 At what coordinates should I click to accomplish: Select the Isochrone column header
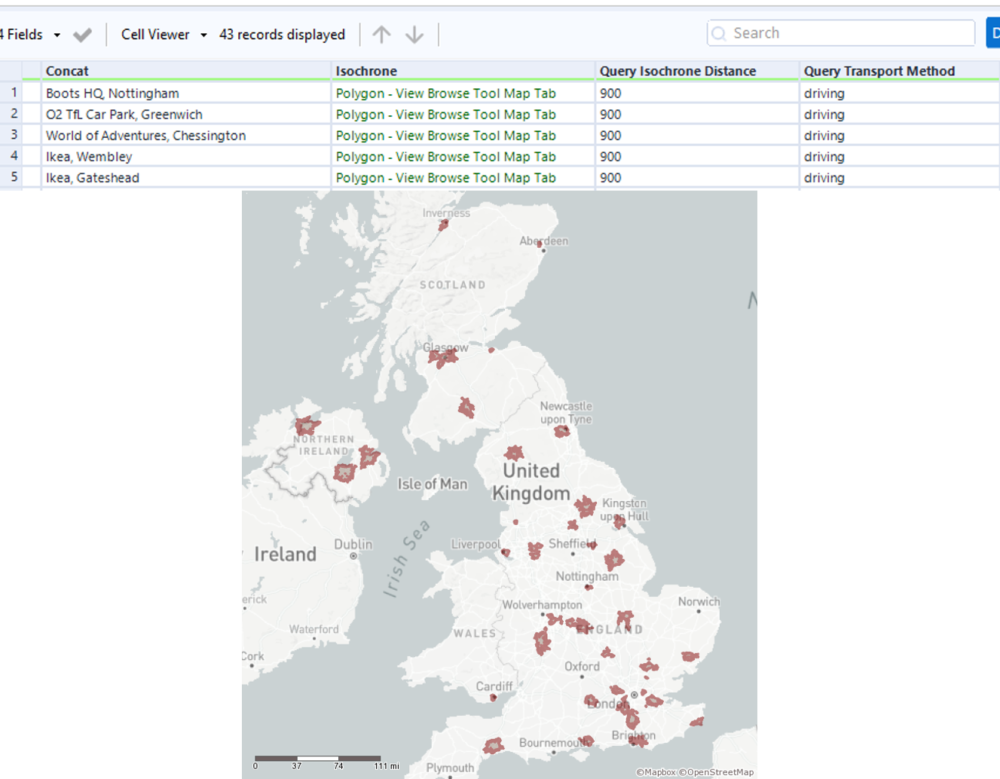[463, 71]
